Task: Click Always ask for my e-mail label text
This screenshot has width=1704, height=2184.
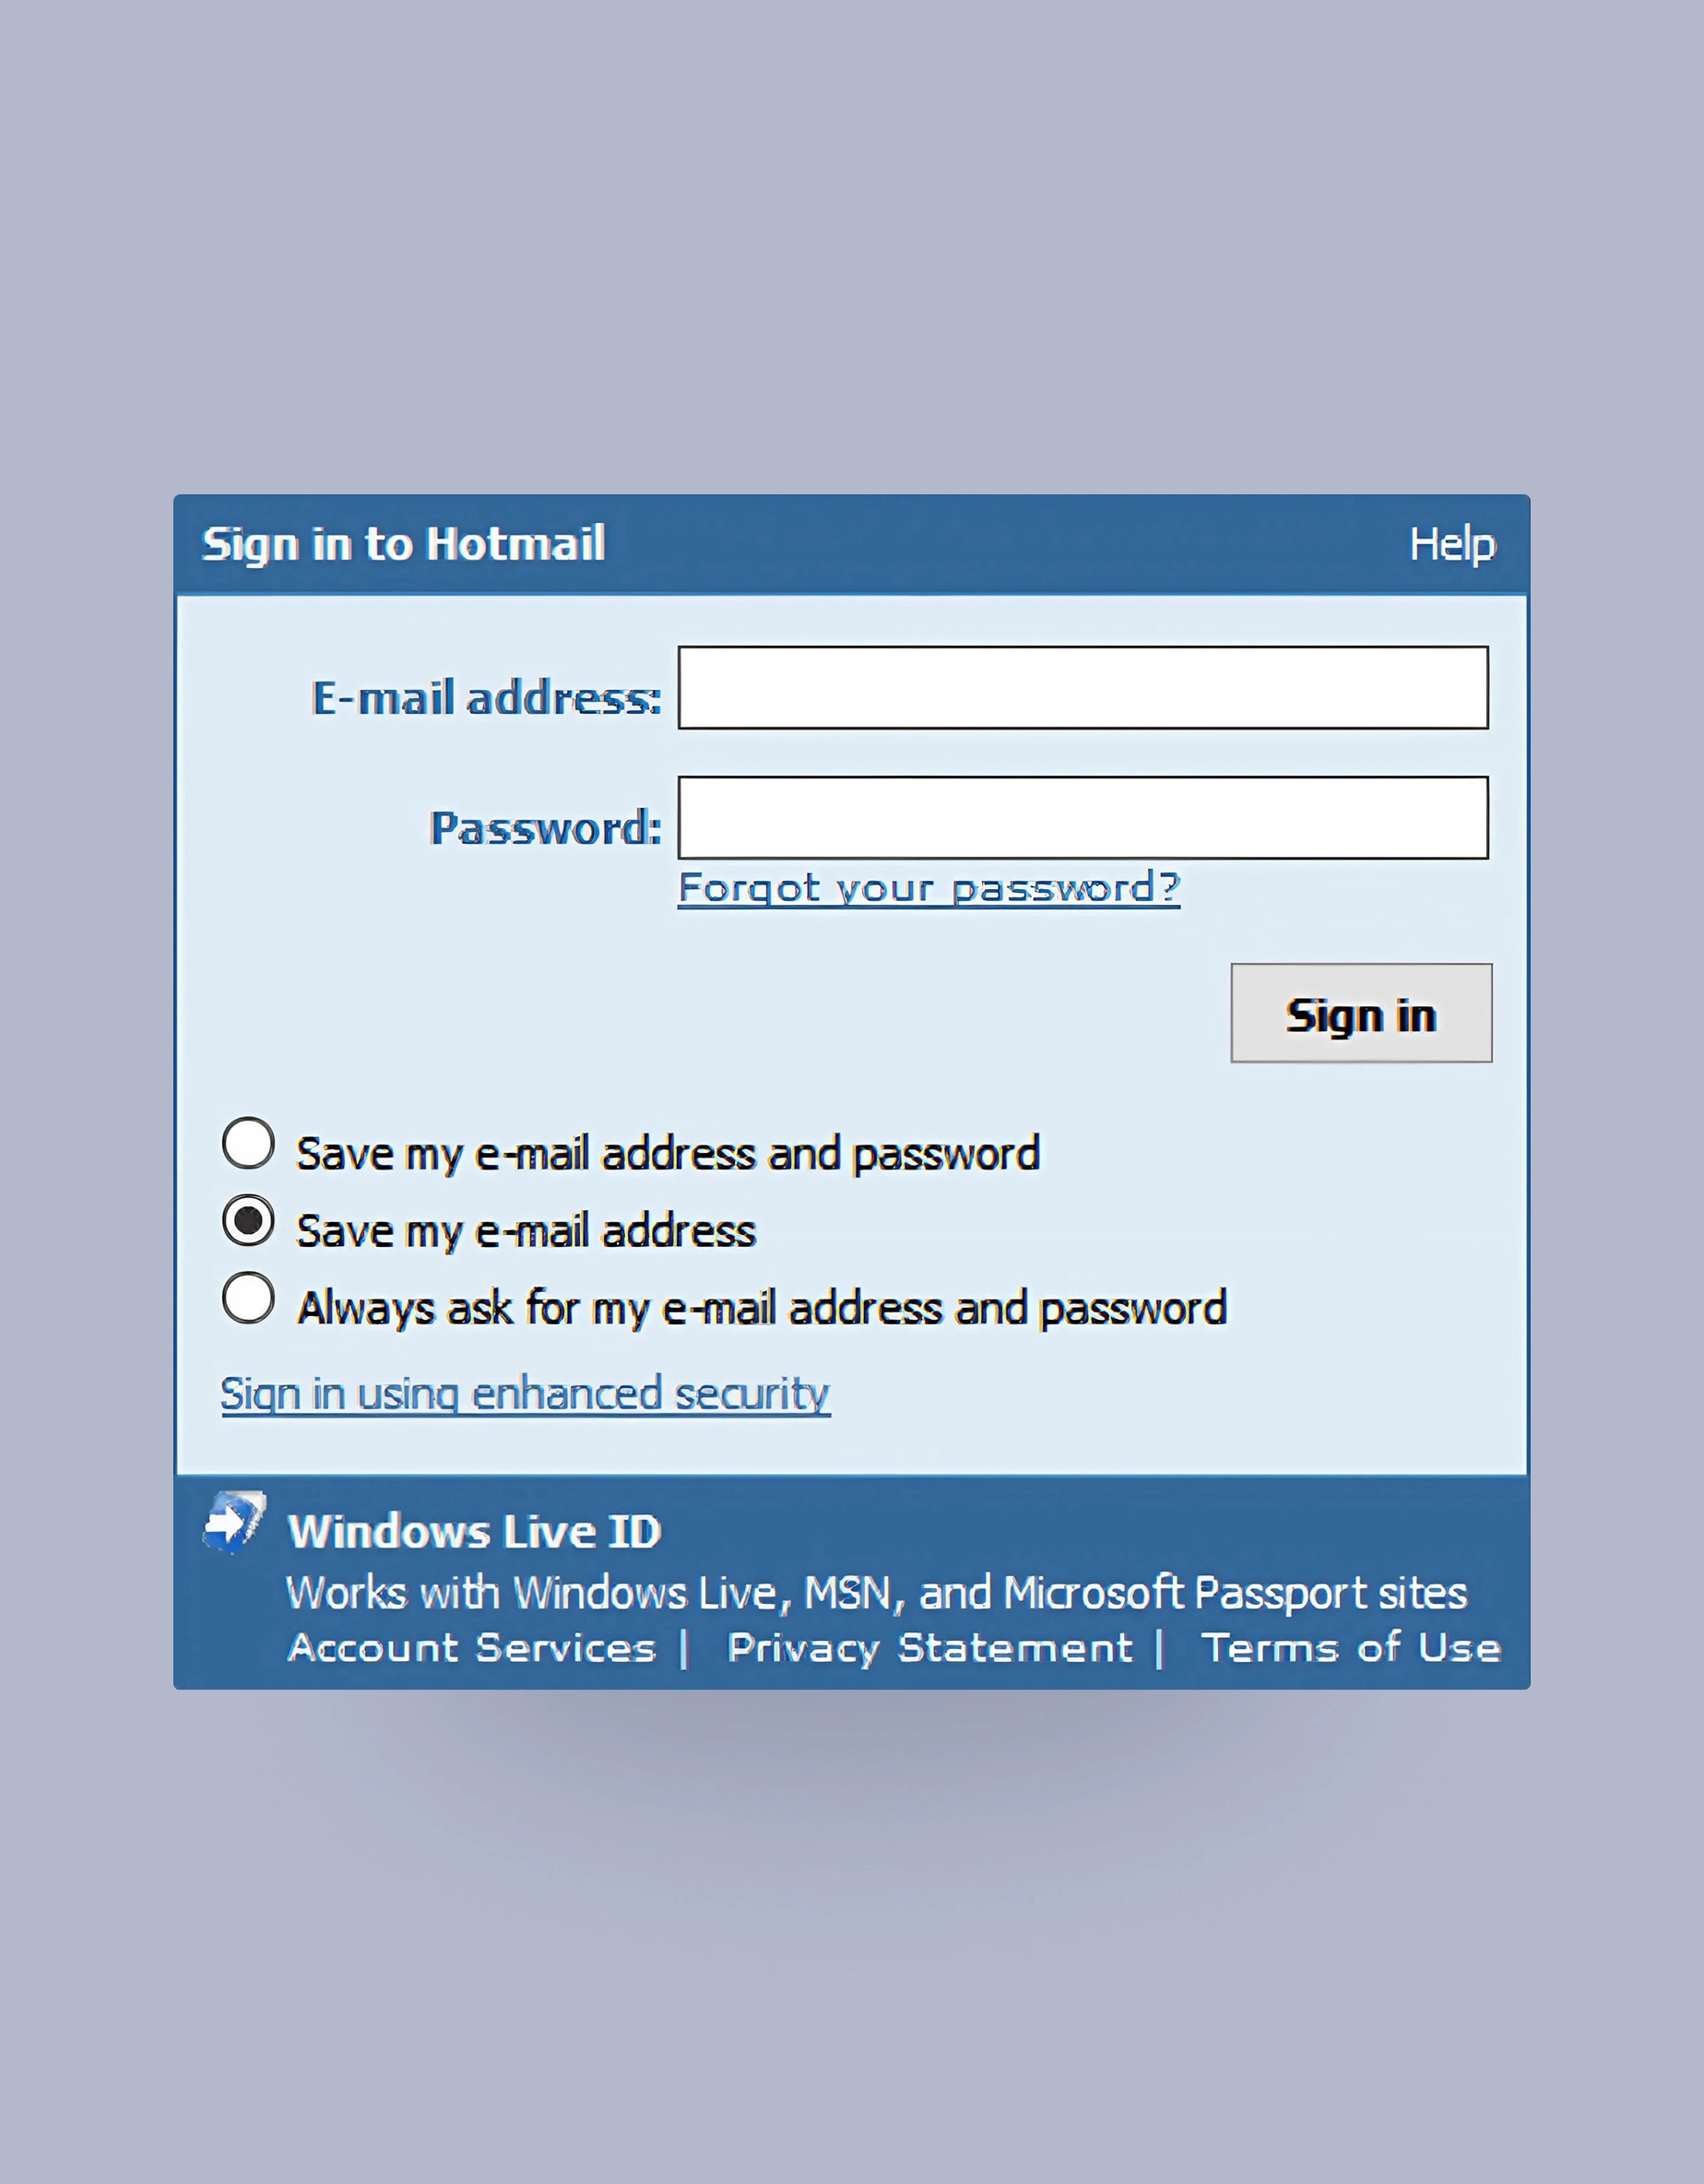Action: tap(762, 1308)
